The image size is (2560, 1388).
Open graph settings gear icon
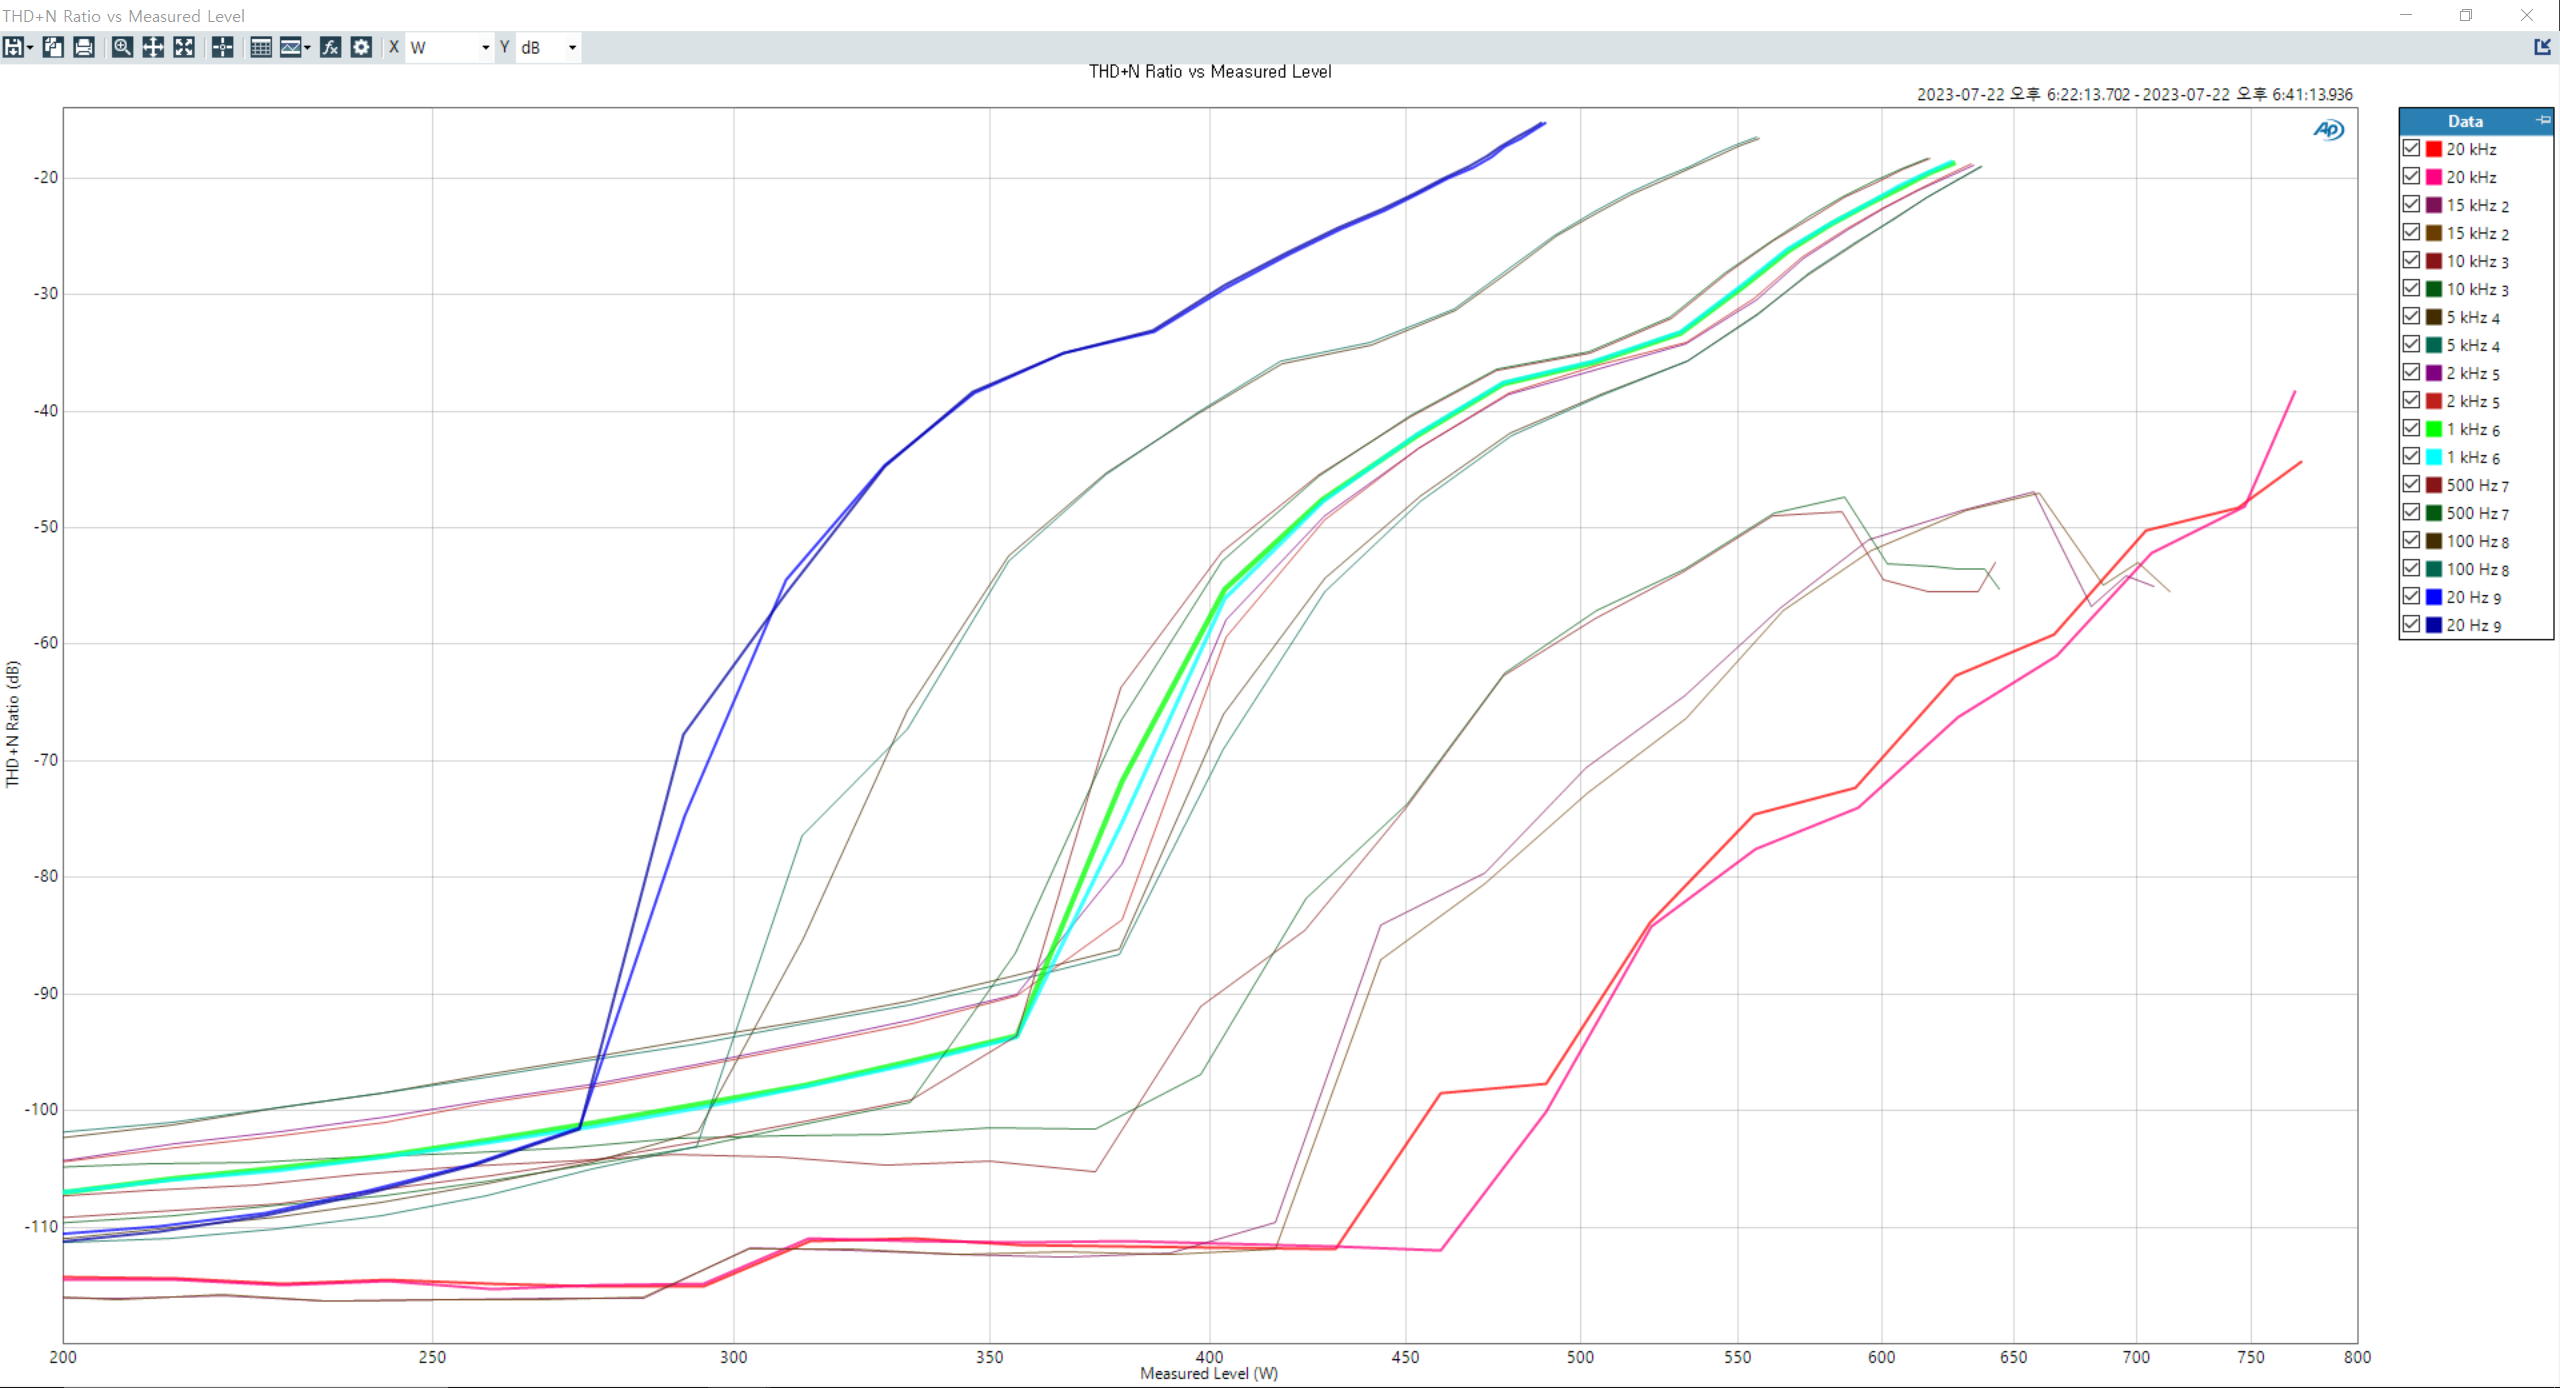(361, 47)
